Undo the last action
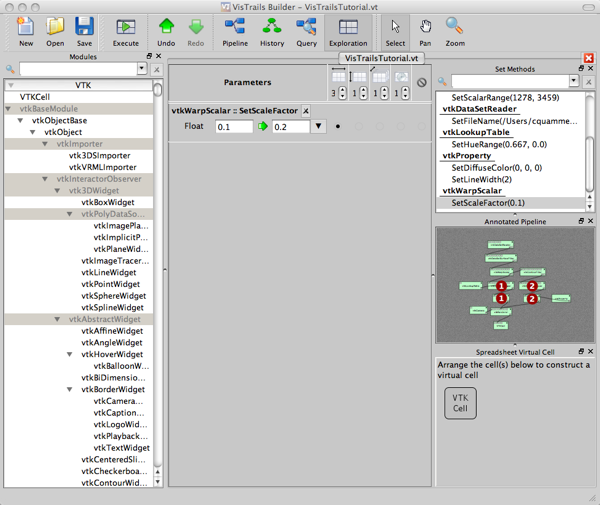The image size is (600, 505). pos(166,32)
